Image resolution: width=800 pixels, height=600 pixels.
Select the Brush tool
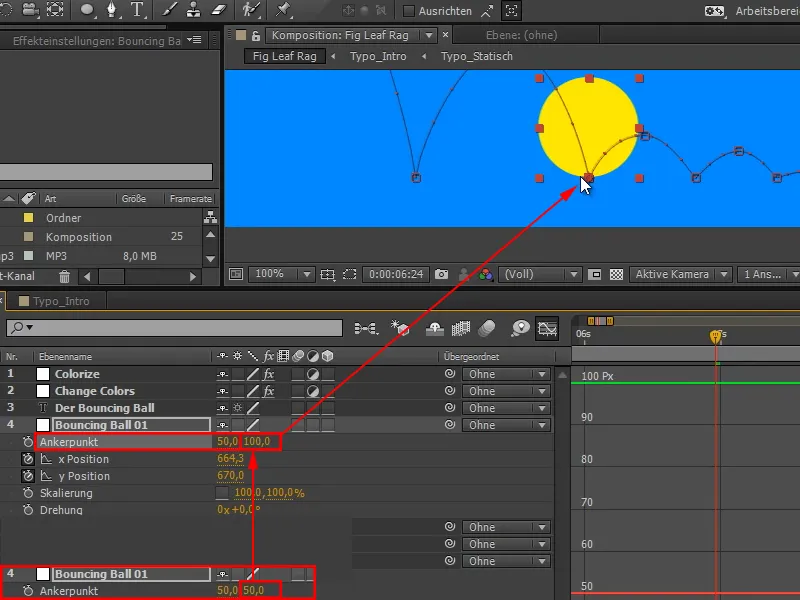point(168,12)
